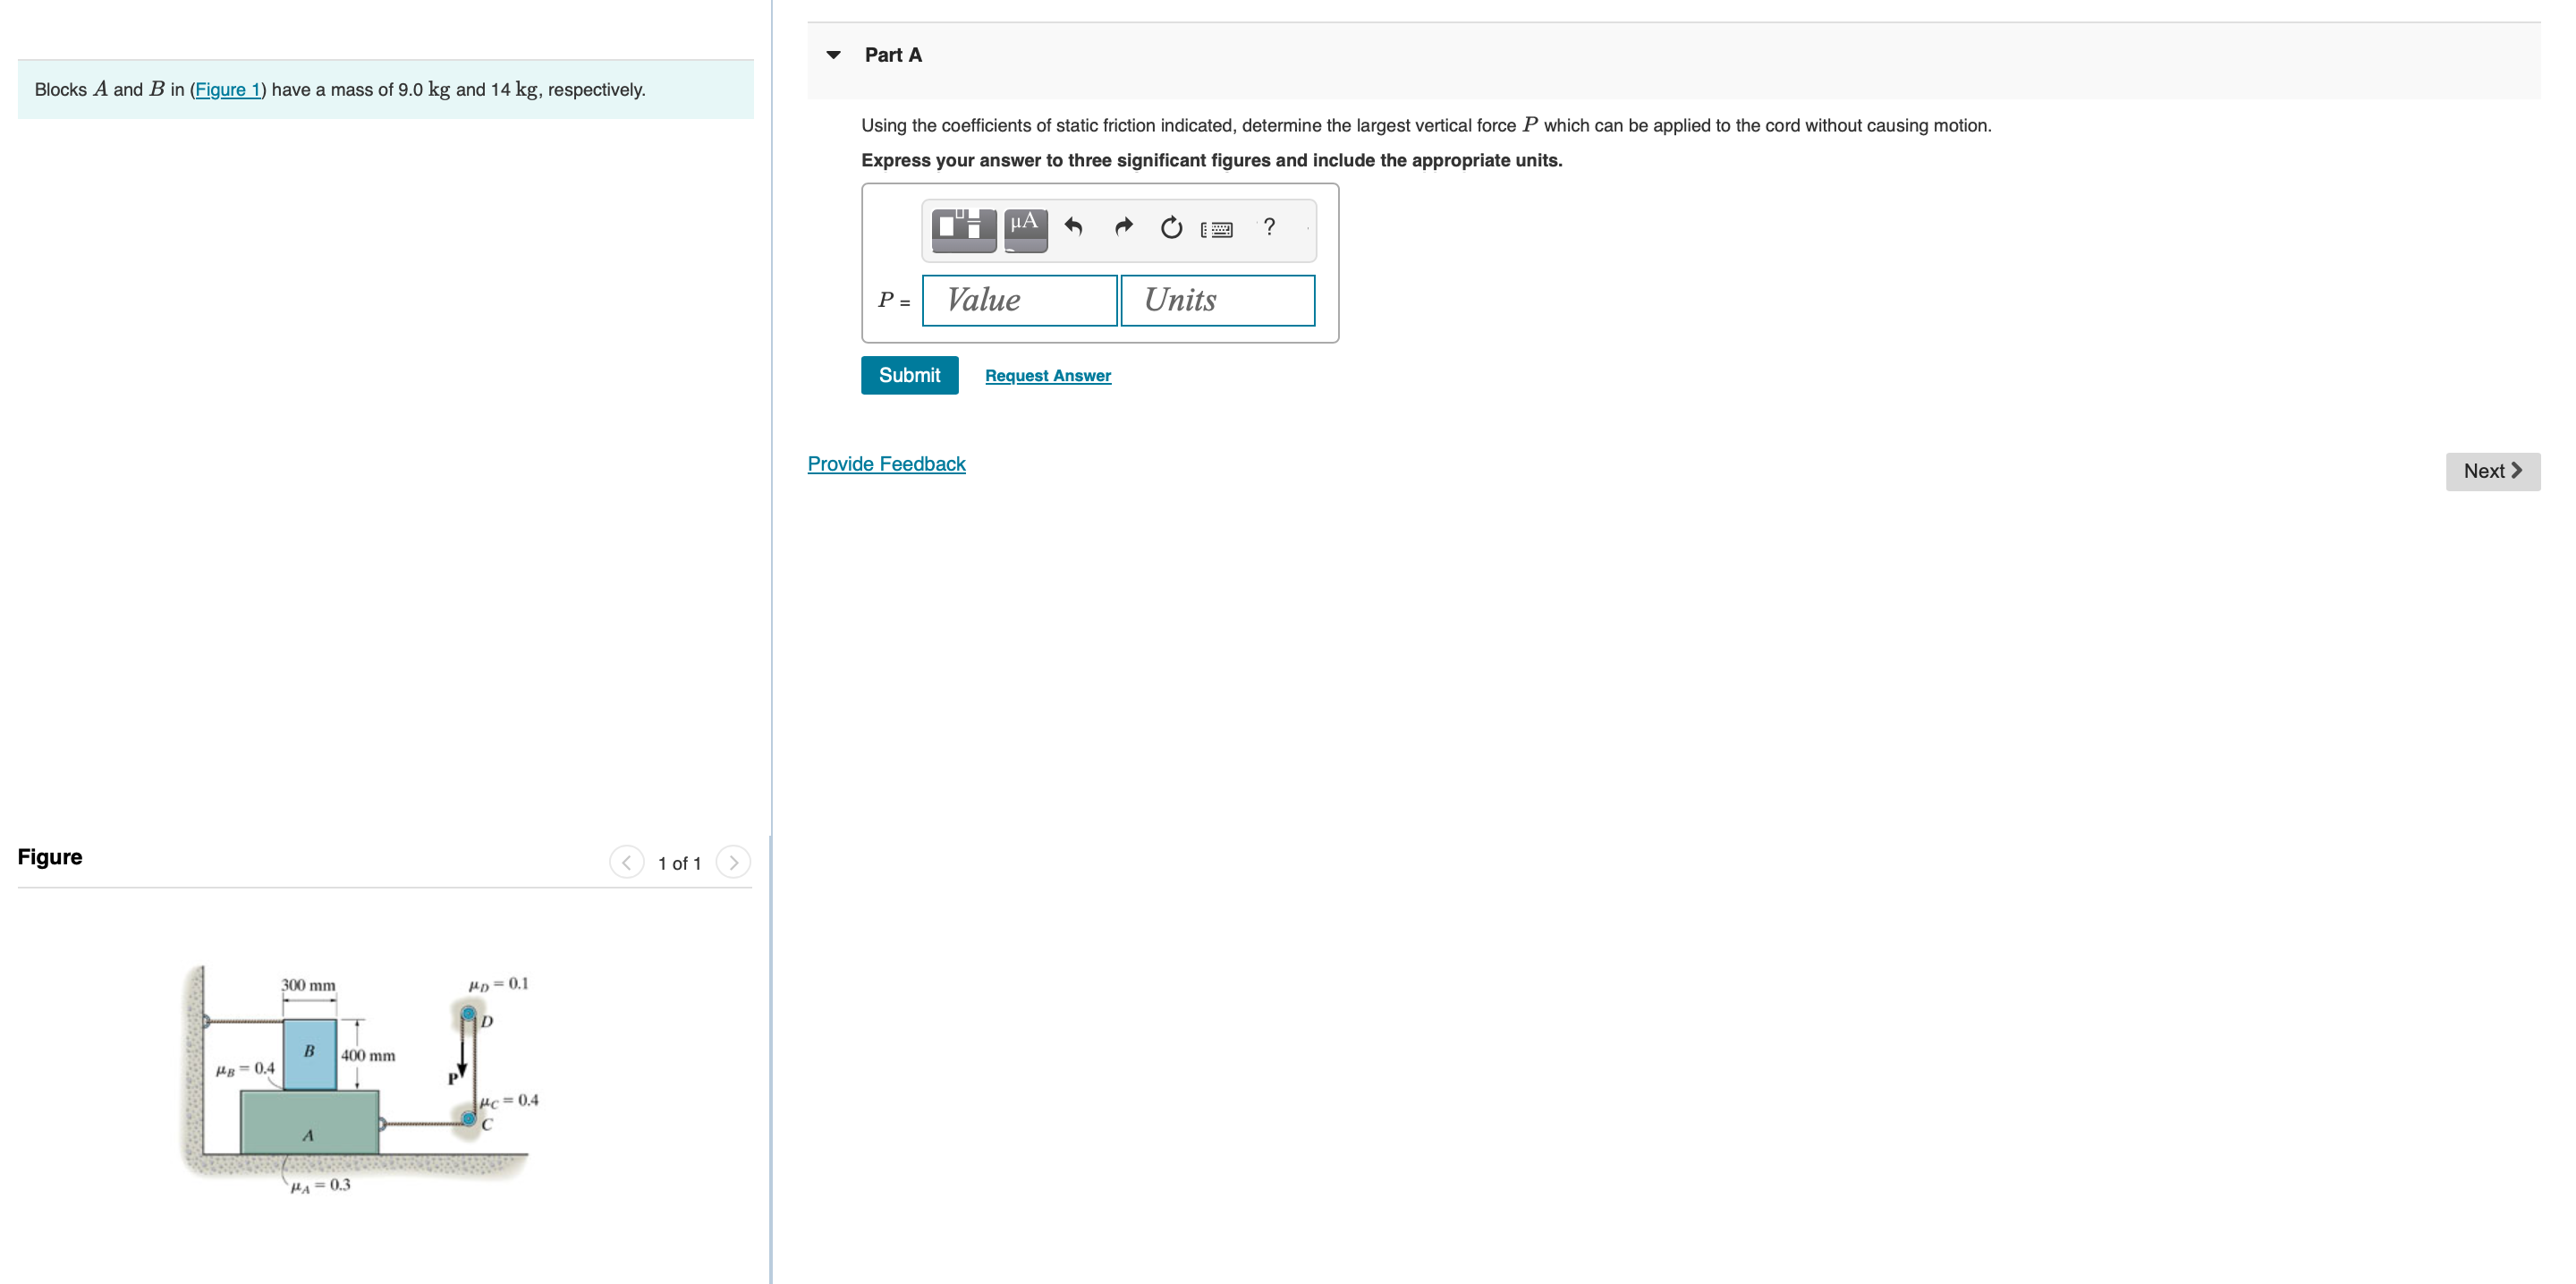Click the question mark help icon
Image resolution: width=2576 pixels, height=1284 pixels.
tap(1268, 228)
